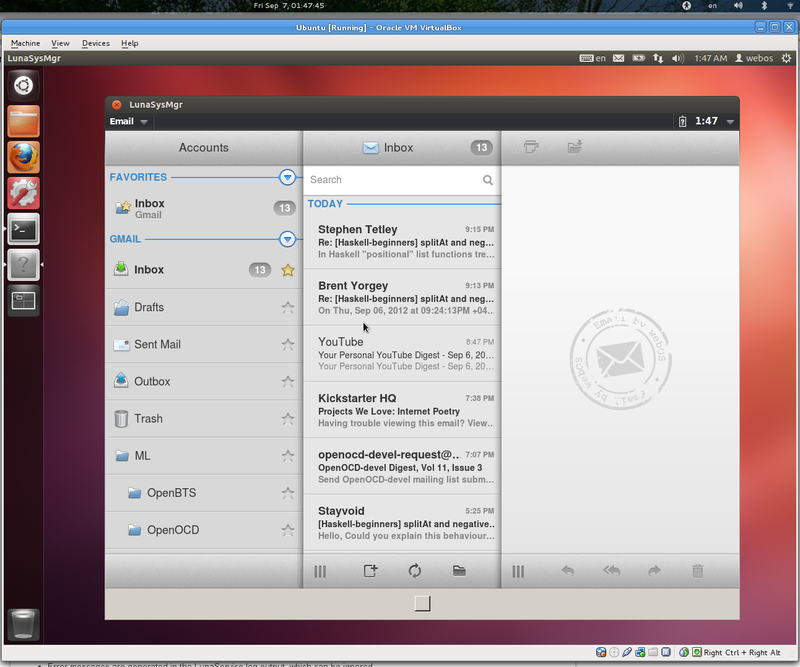Refresh the inbox with sync icon

pos(414,571)
